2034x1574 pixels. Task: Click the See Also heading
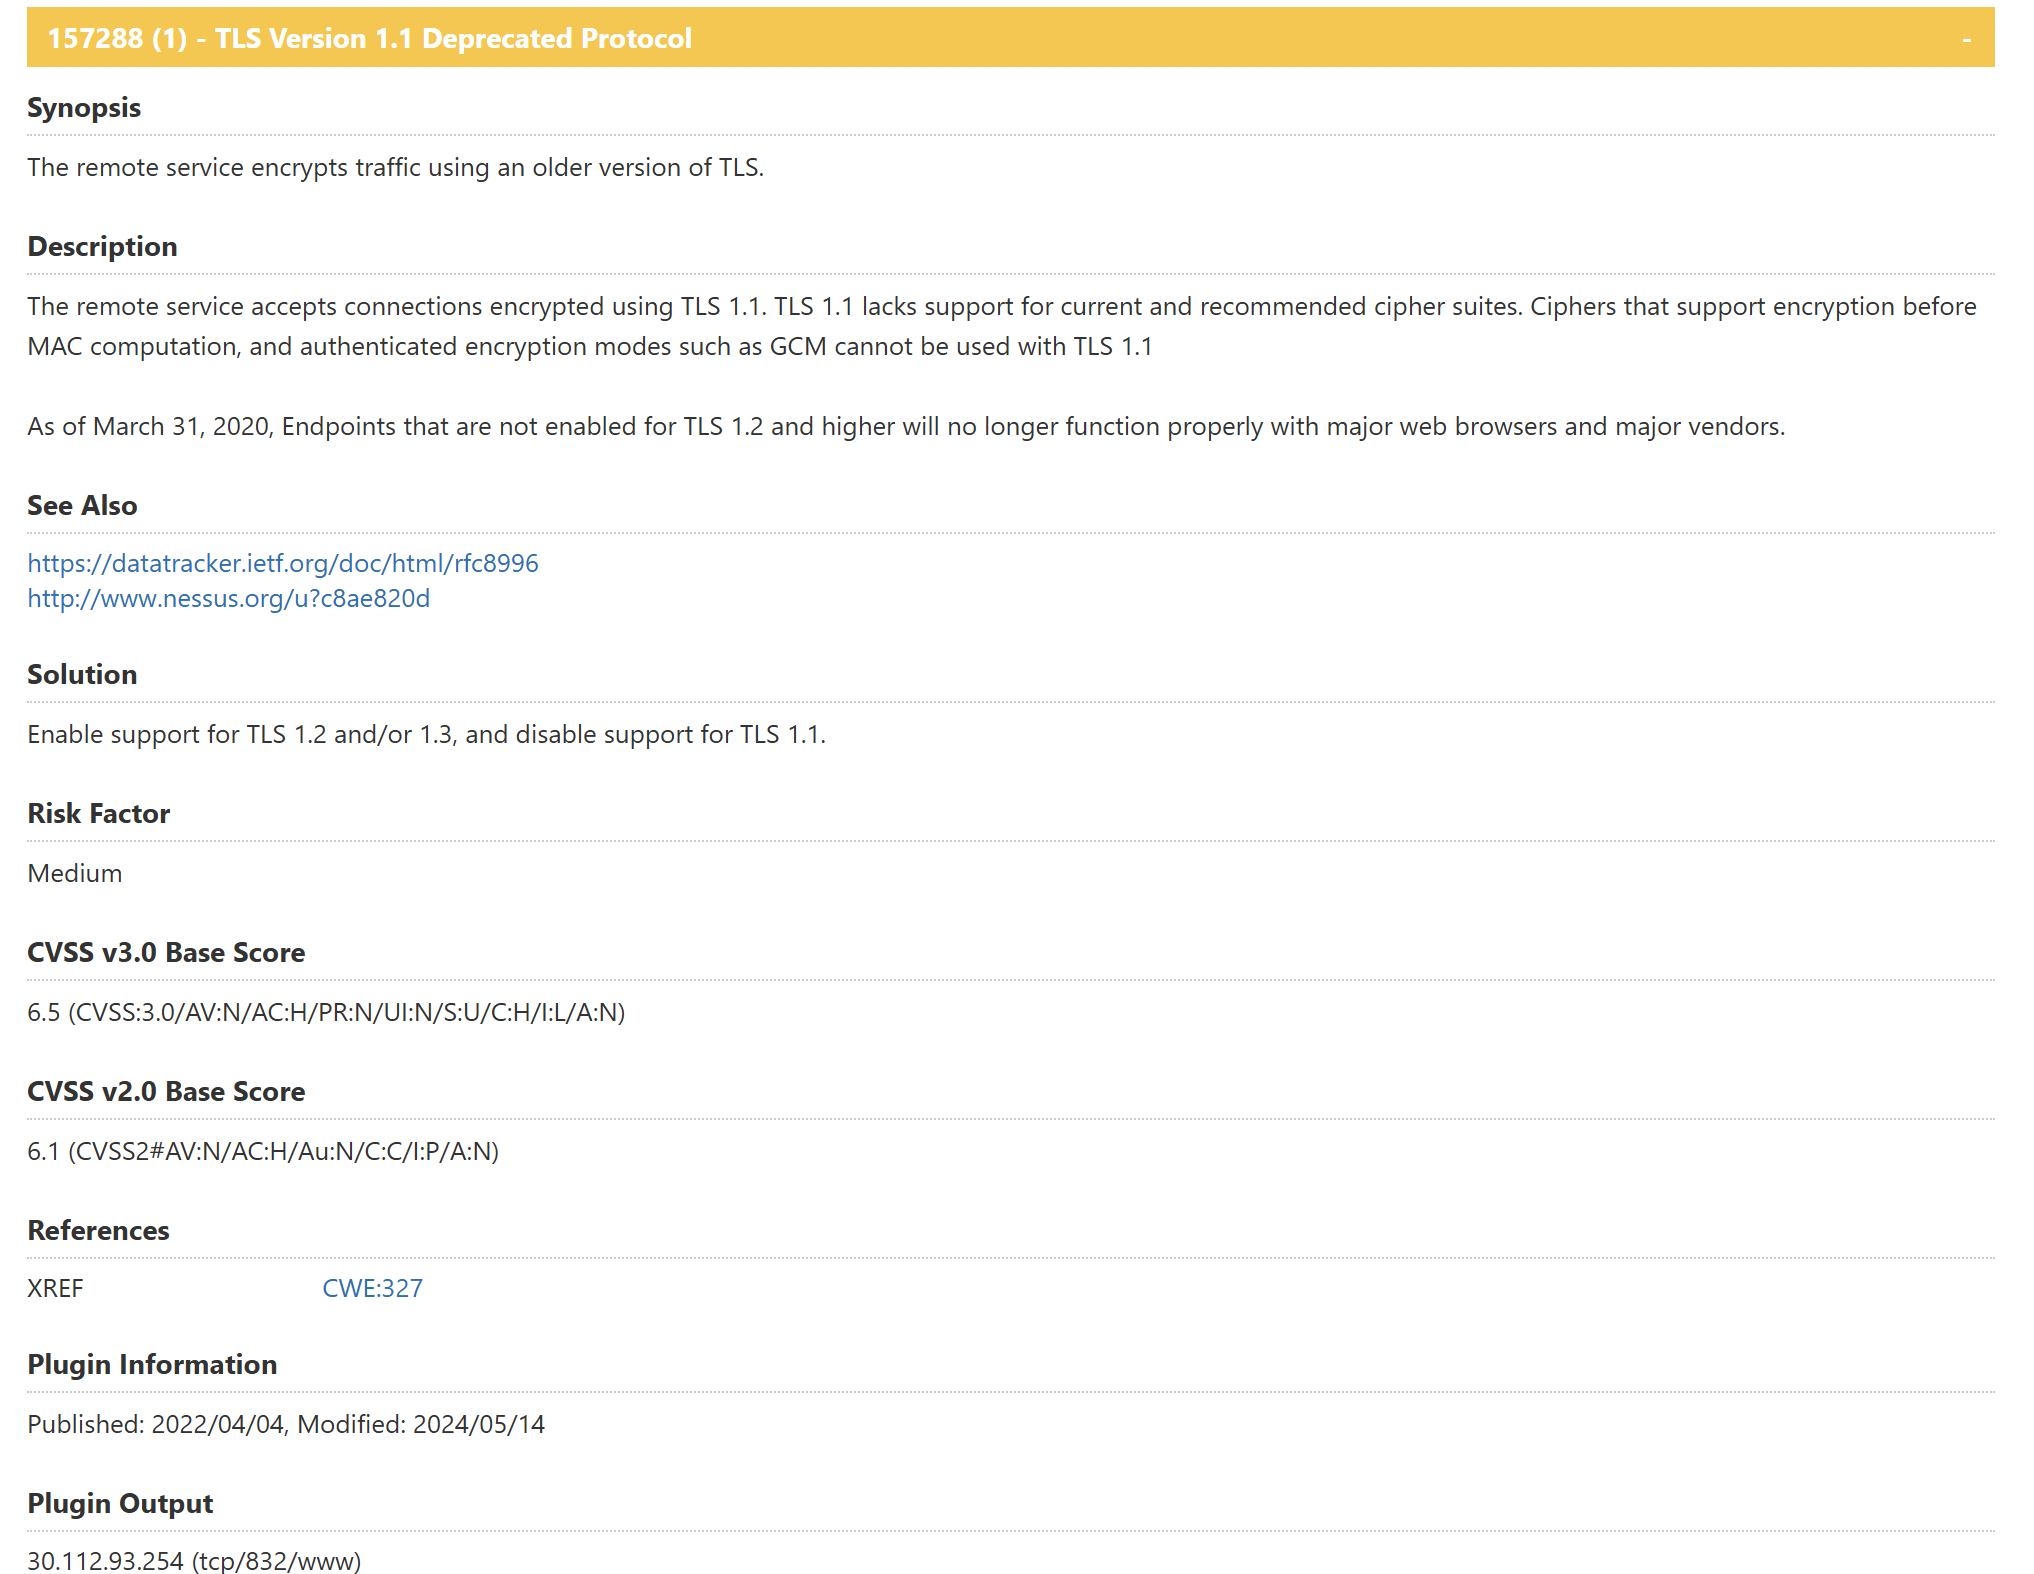tap(82, 505)
